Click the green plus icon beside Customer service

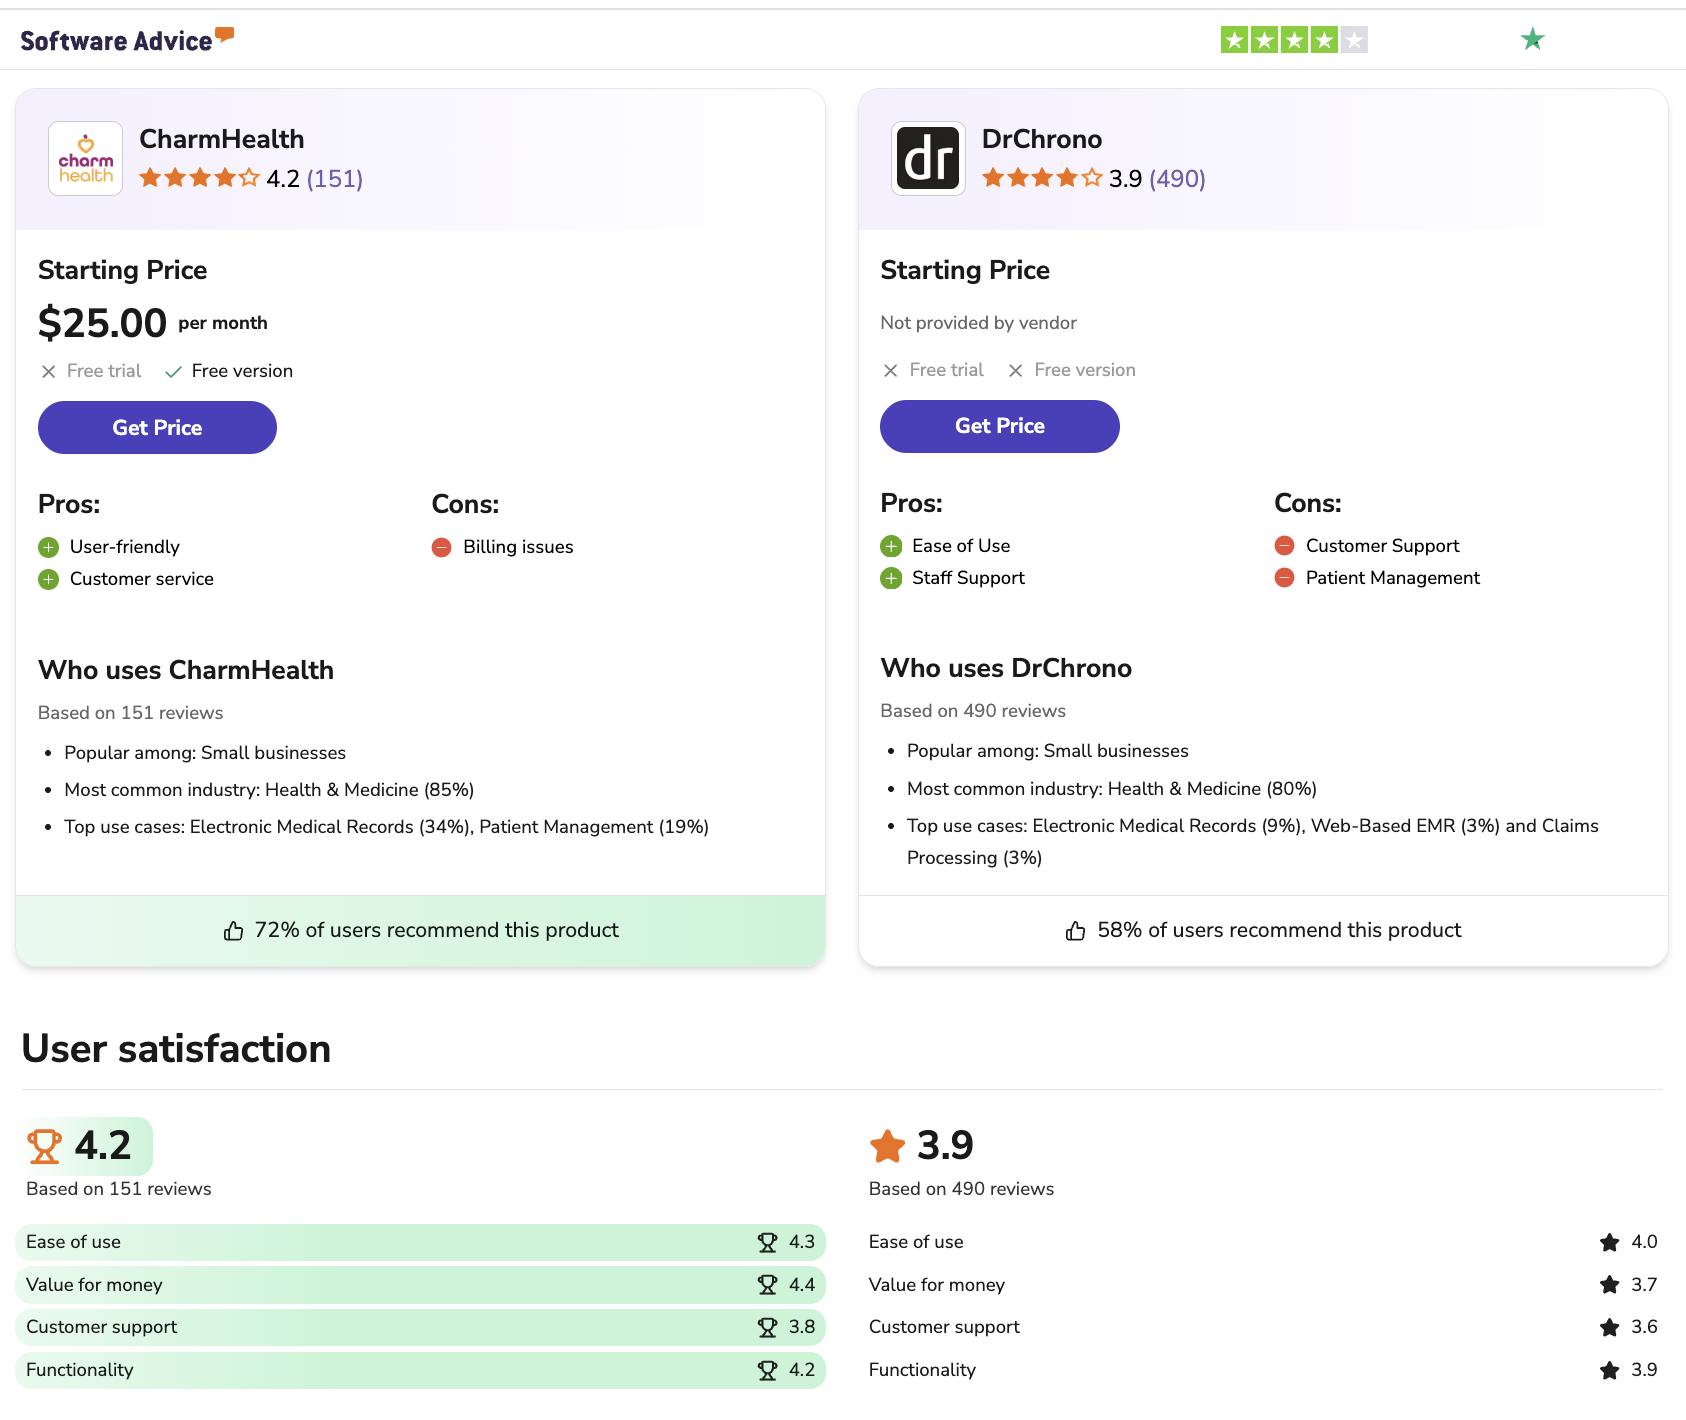pyautogui.click(x=49, y=579)
